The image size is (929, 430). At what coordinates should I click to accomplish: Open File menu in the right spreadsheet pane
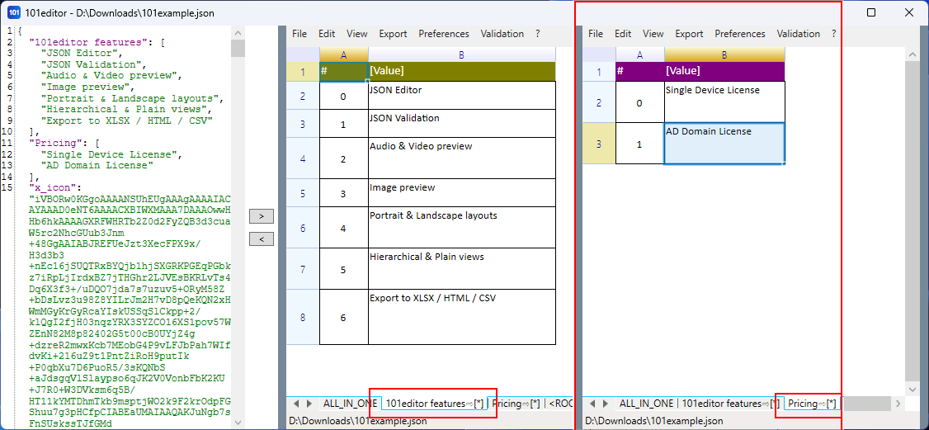tap(595, 34)
